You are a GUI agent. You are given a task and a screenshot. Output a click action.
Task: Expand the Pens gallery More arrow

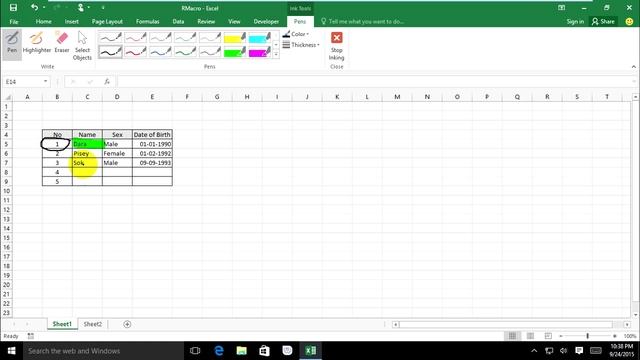(276, 54)
